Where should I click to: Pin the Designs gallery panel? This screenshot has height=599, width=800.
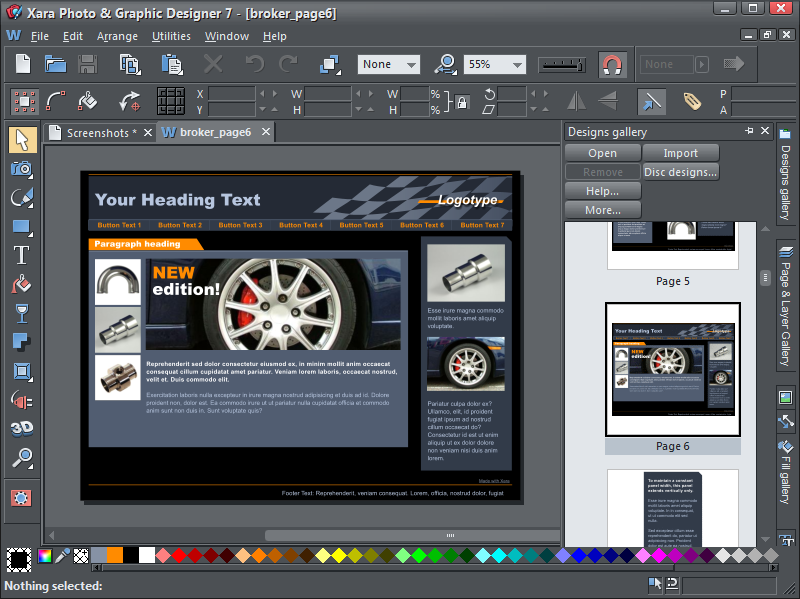[x=748, y=131]
